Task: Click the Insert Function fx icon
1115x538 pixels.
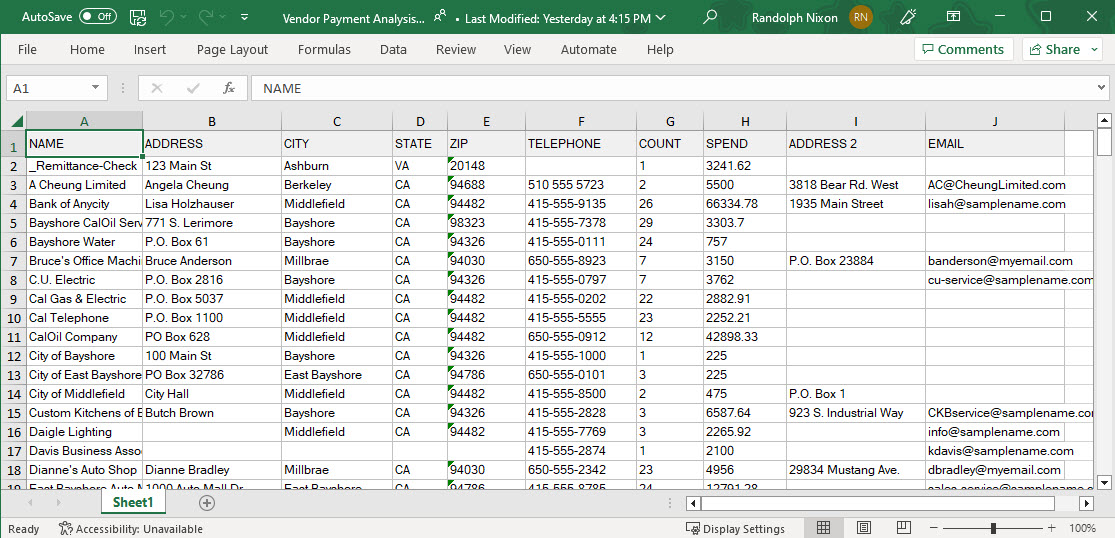Action: pos(228,88)
